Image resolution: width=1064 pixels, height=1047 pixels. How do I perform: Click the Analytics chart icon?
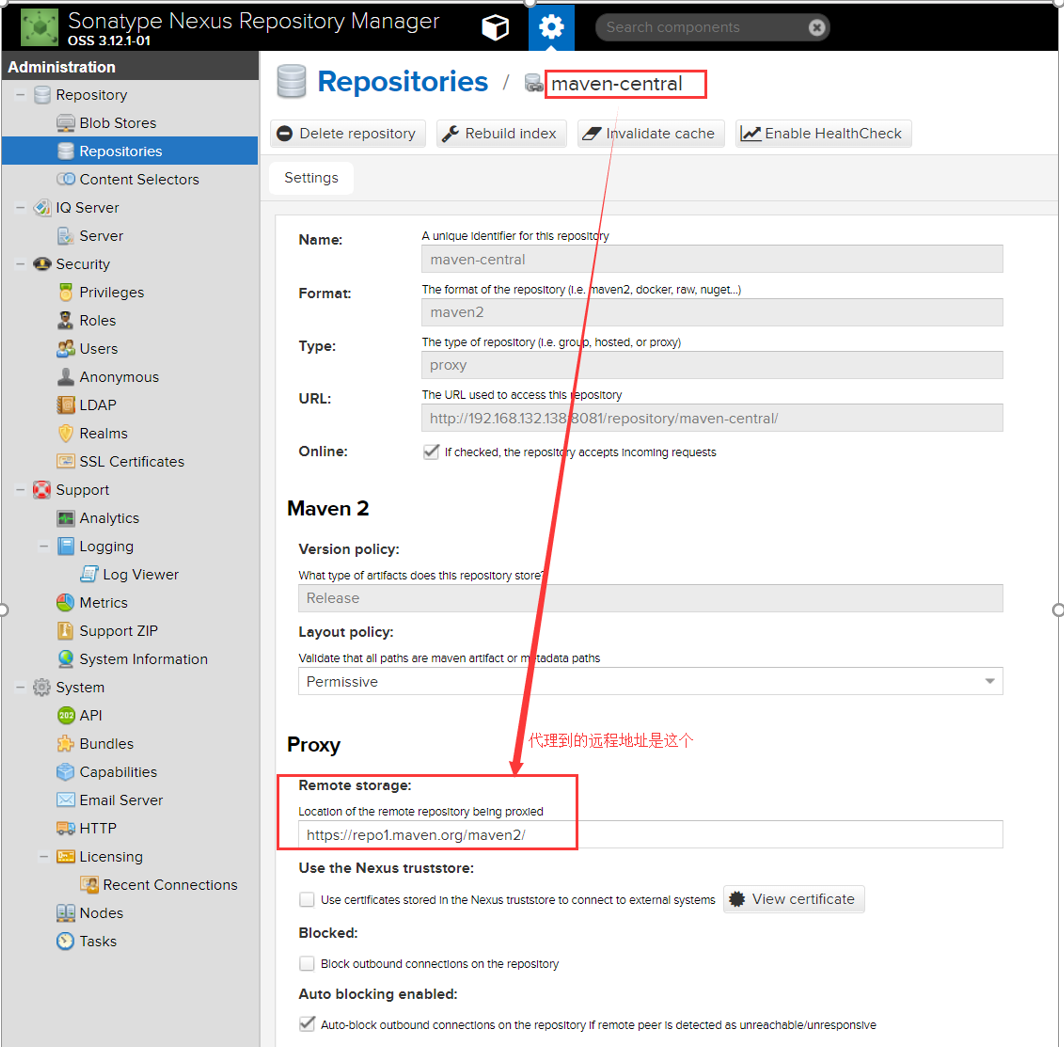pos(66,518)
